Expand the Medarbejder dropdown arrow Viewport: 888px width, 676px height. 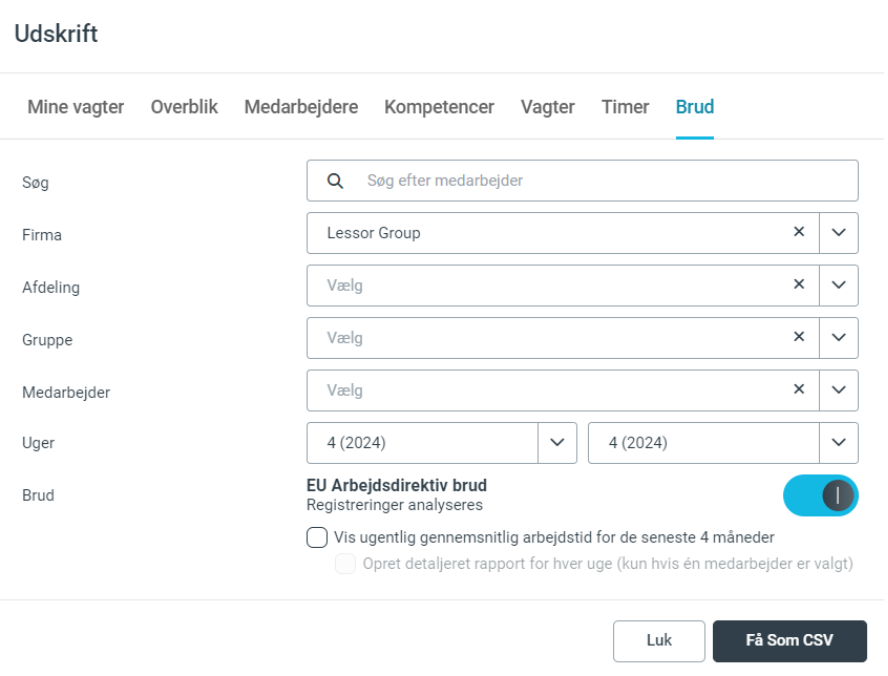point(839,390)
